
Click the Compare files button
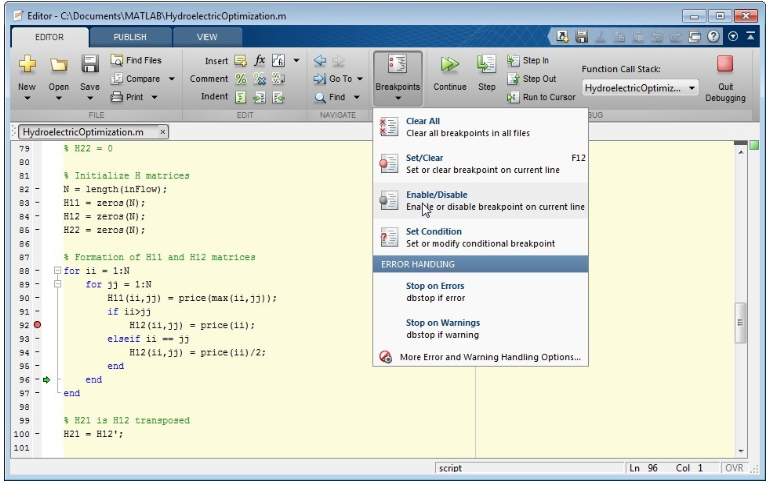point(136,79)
